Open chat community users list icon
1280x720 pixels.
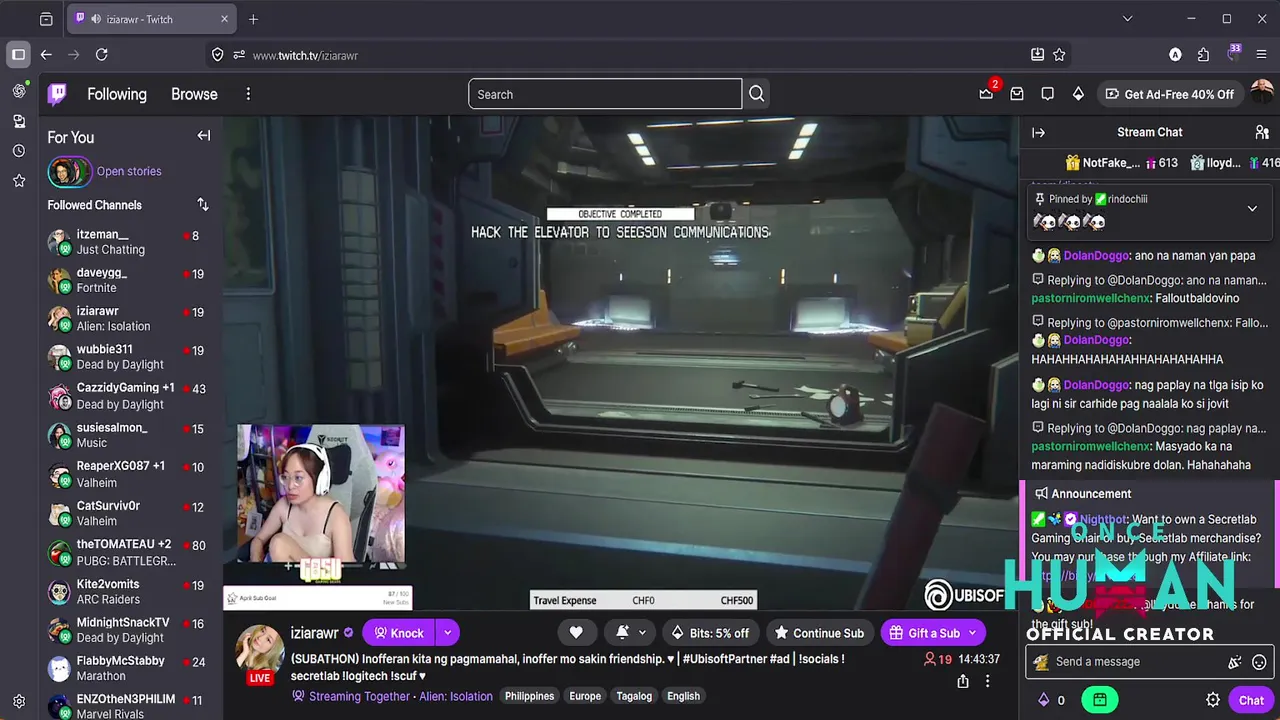pos(1262,132)
